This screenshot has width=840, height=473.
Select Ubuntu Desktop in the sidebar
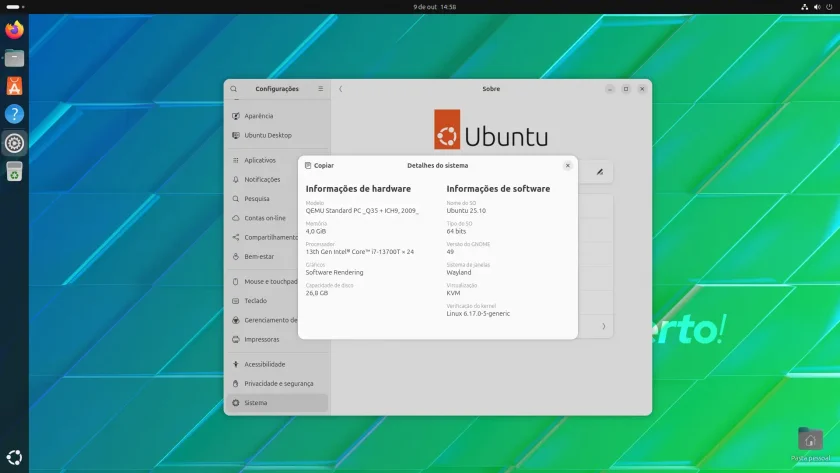(x=277, y=135)
